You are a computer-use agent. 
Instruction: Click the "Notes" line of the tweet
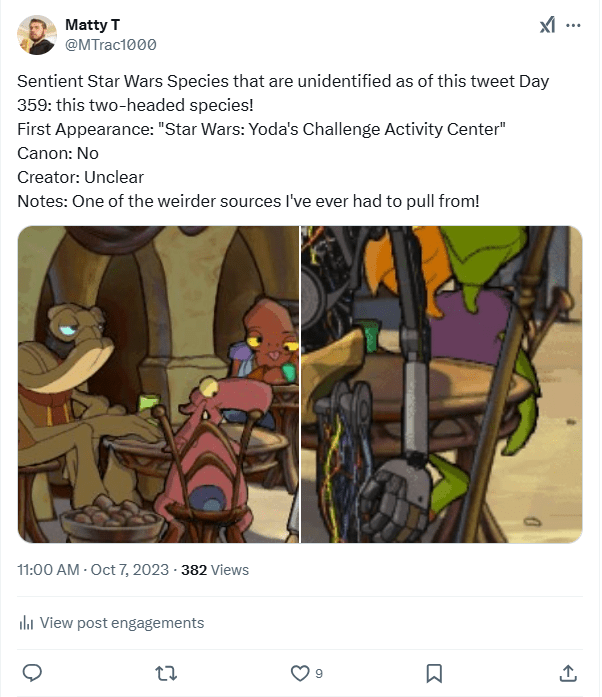click(248, 201)
